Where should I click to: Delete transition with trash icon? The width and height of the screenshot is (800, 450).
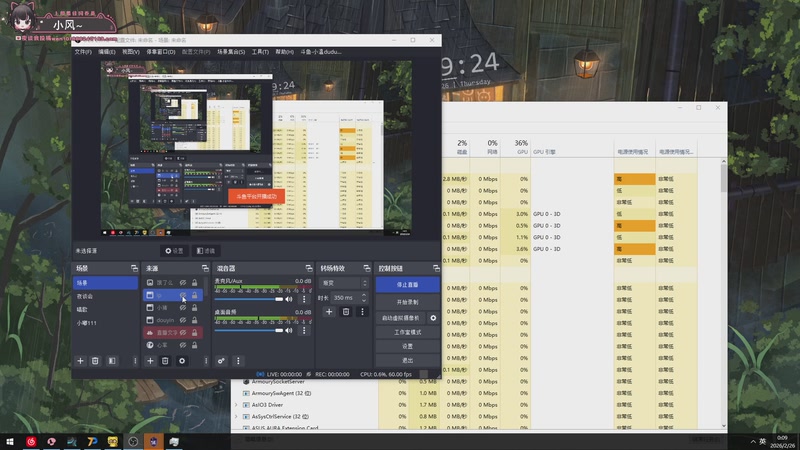[346, 311]
